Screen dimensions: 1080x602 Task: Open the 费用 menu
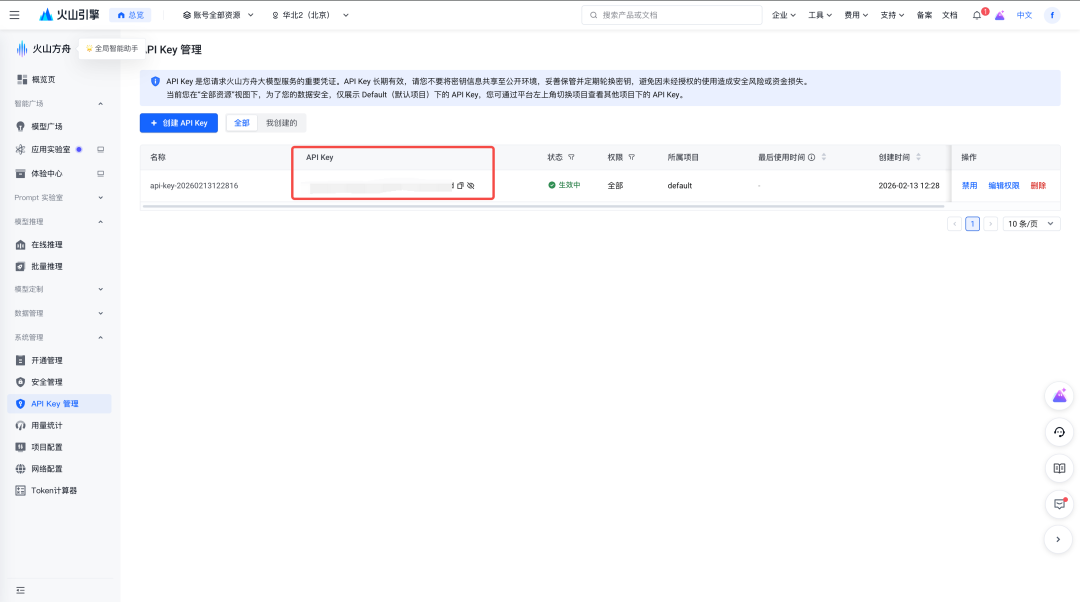856,15
